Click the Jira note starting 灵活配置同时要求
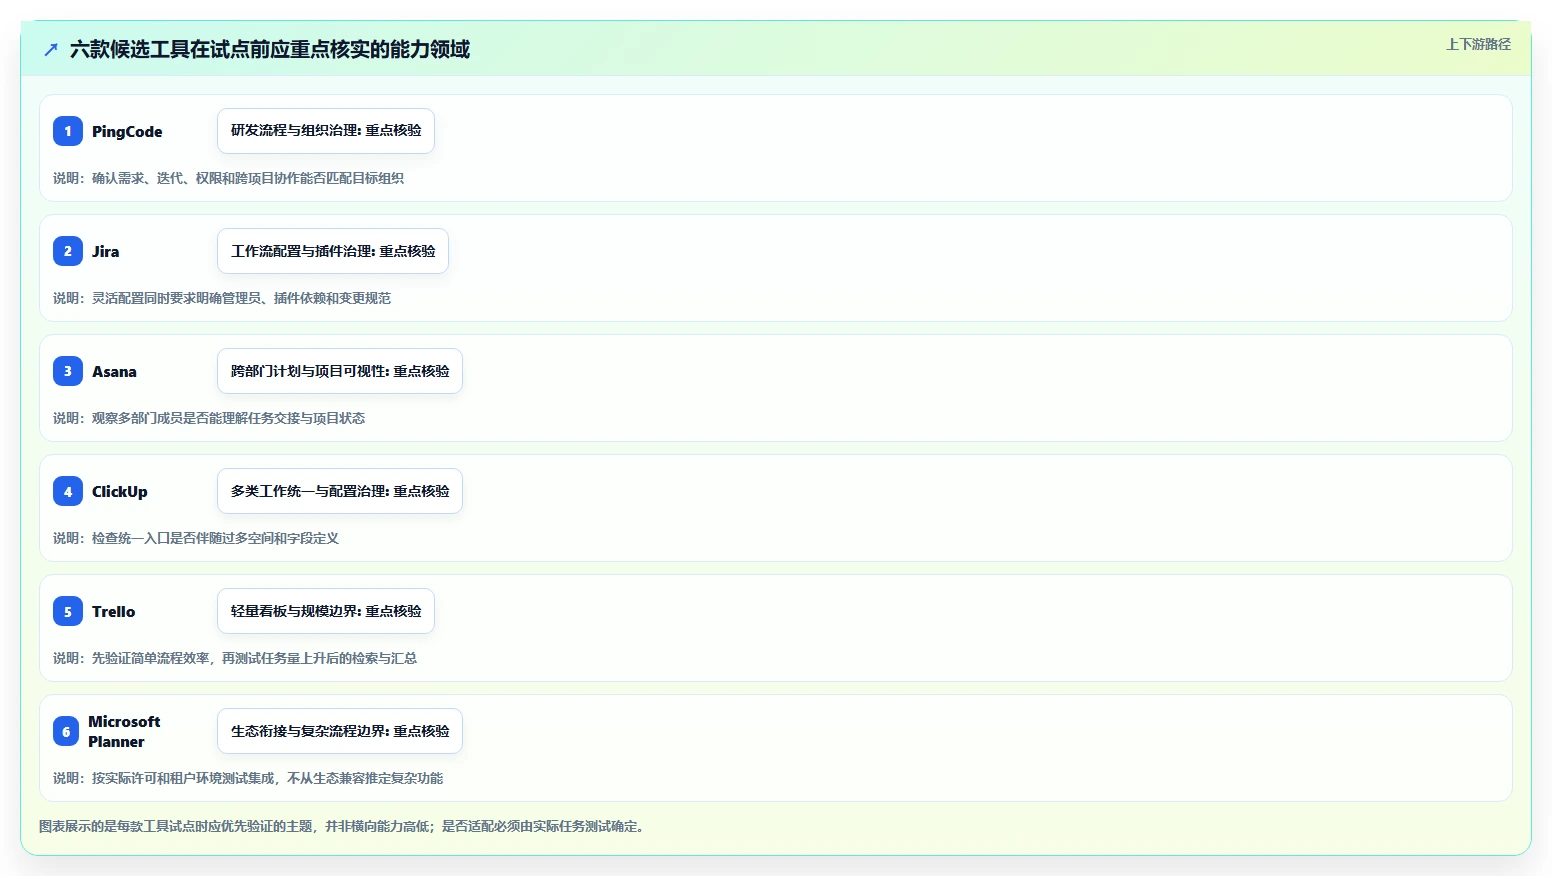1552x876 pixels. click(x=222, y=298)
